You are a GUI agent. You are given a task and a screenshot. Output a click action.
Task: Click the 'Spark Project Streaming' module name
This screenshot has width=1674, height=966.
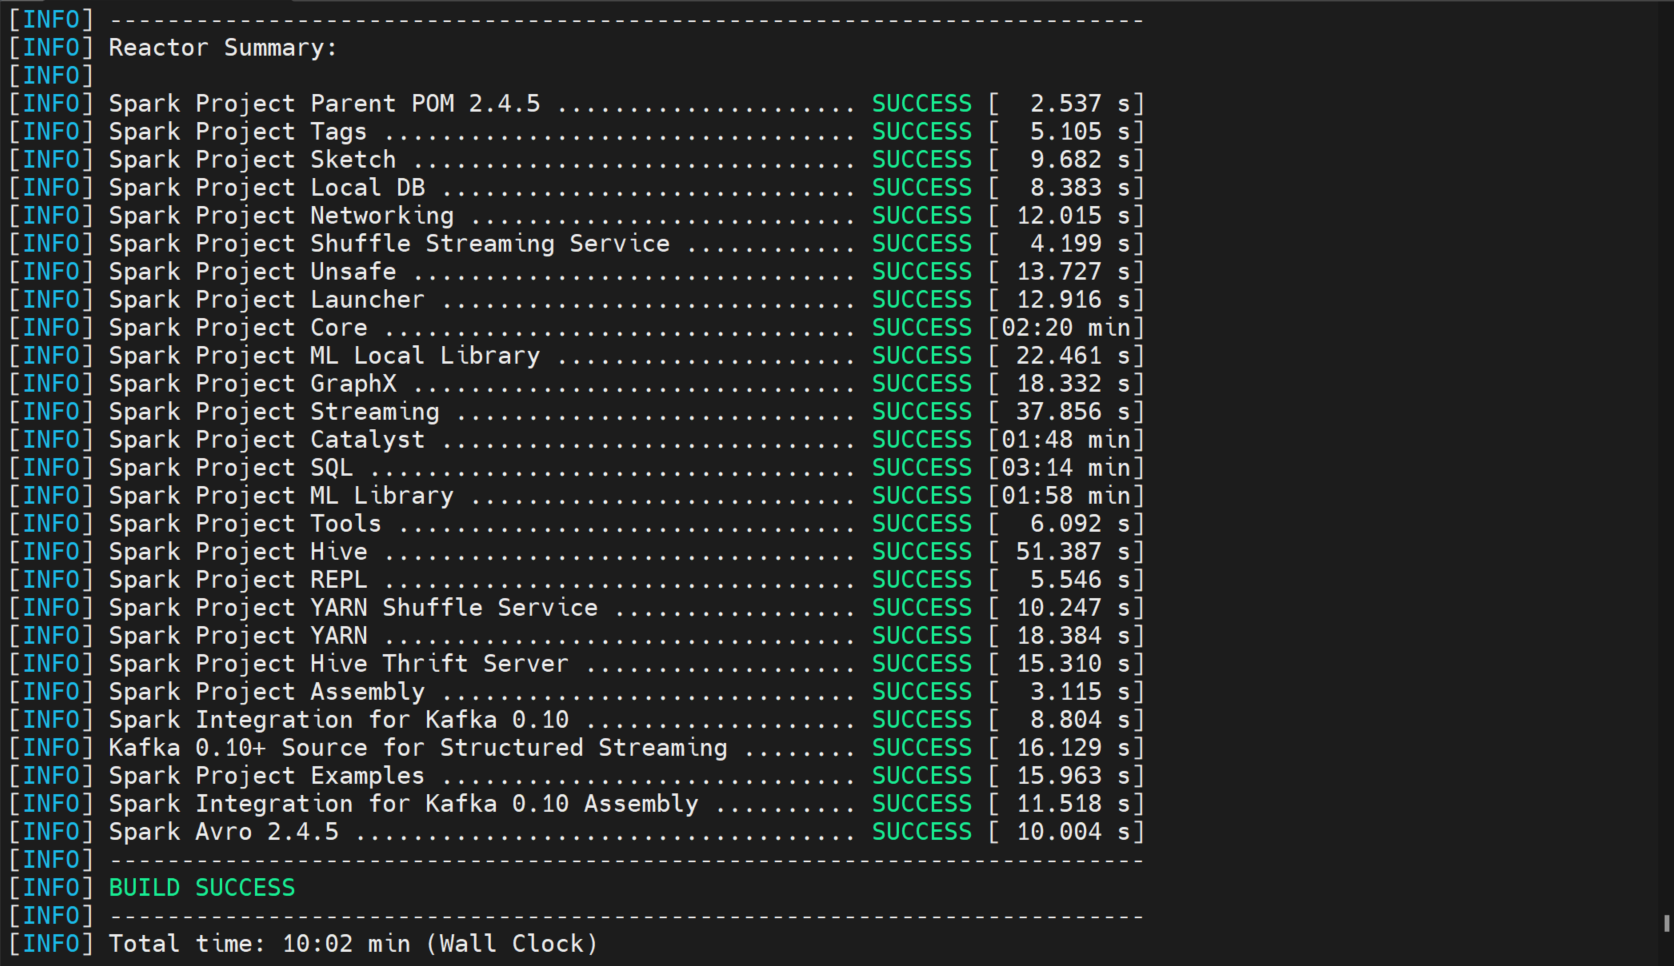pyautogui.click(x=274, y=412)
